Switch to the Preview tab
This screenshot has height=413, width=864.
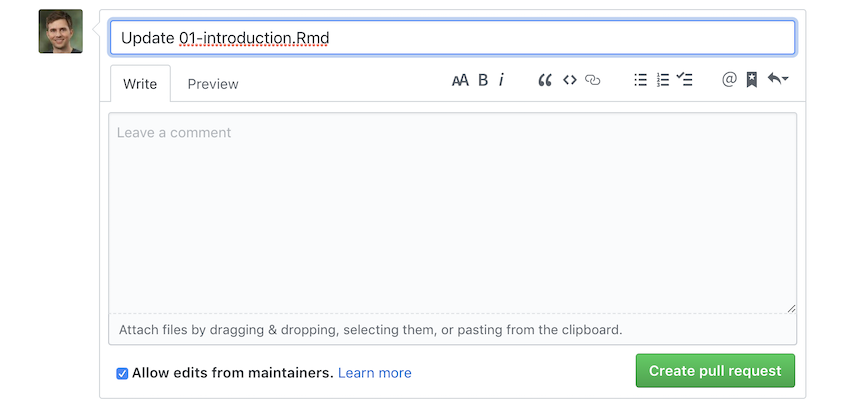tap(213, 84)
